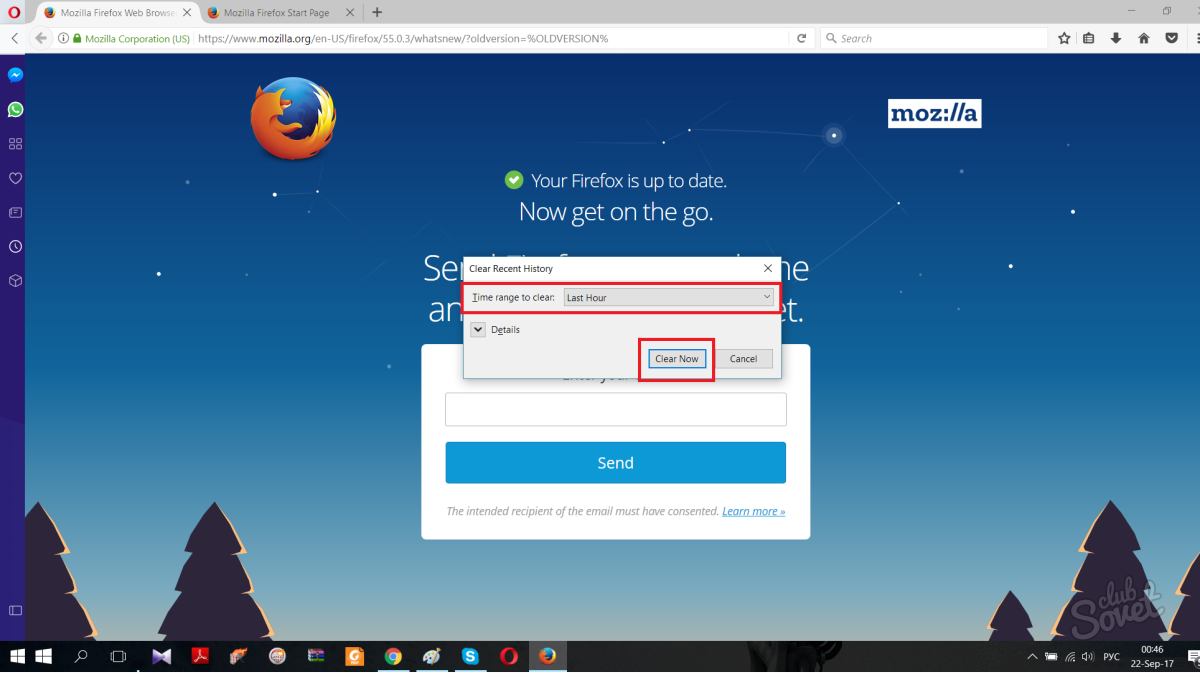The image size is (1200, 677).
Task: Open history clock icon in sidebar
Action: pos(15,246)
